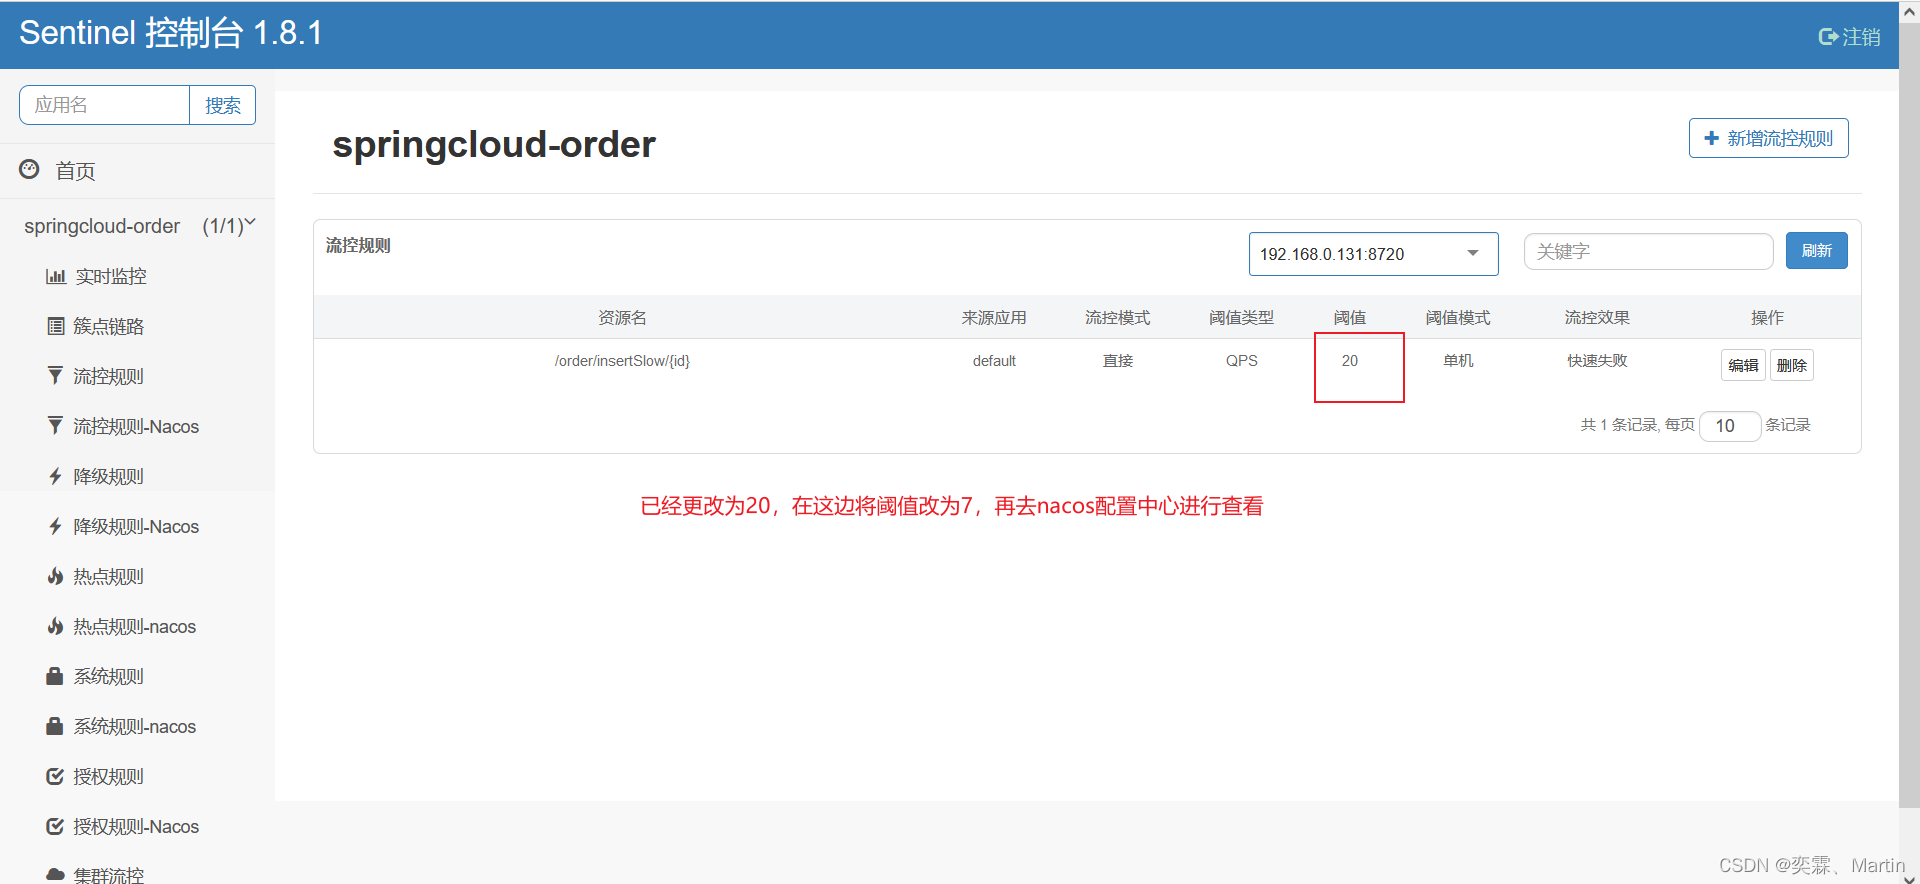
Task: Click the filter icon for 流控规则
Action: [56, 376]
